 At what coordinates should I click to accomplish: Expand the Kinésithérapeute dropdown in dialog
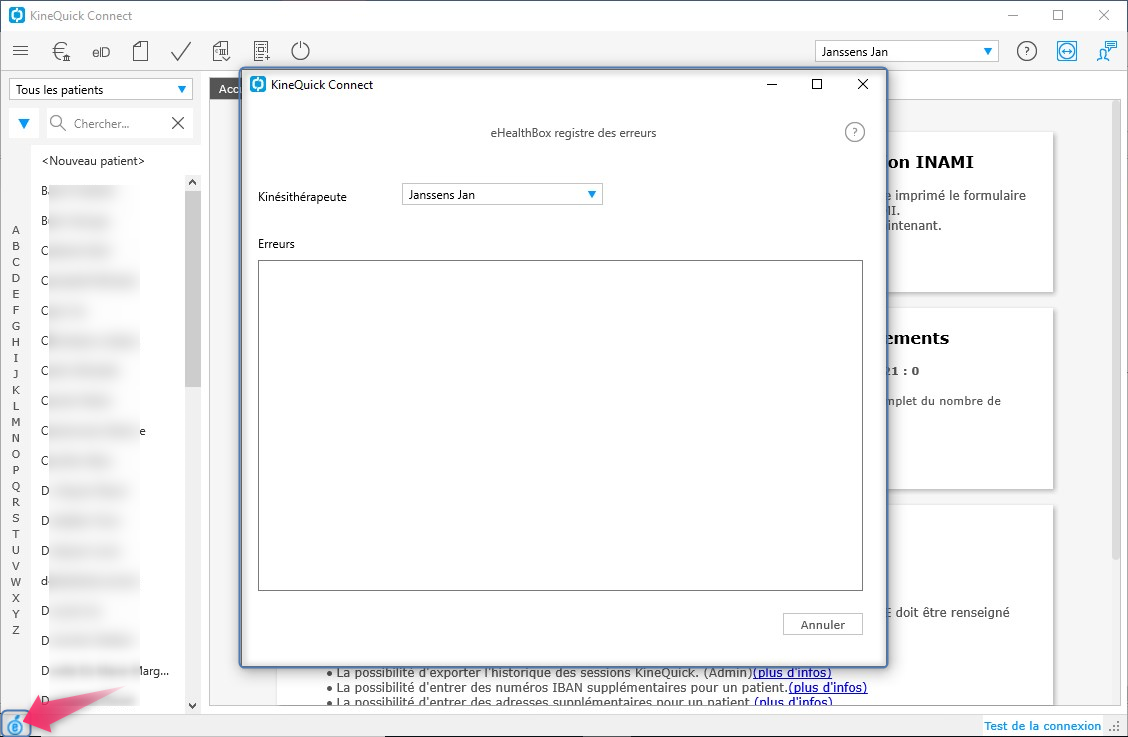coord(502,194)
